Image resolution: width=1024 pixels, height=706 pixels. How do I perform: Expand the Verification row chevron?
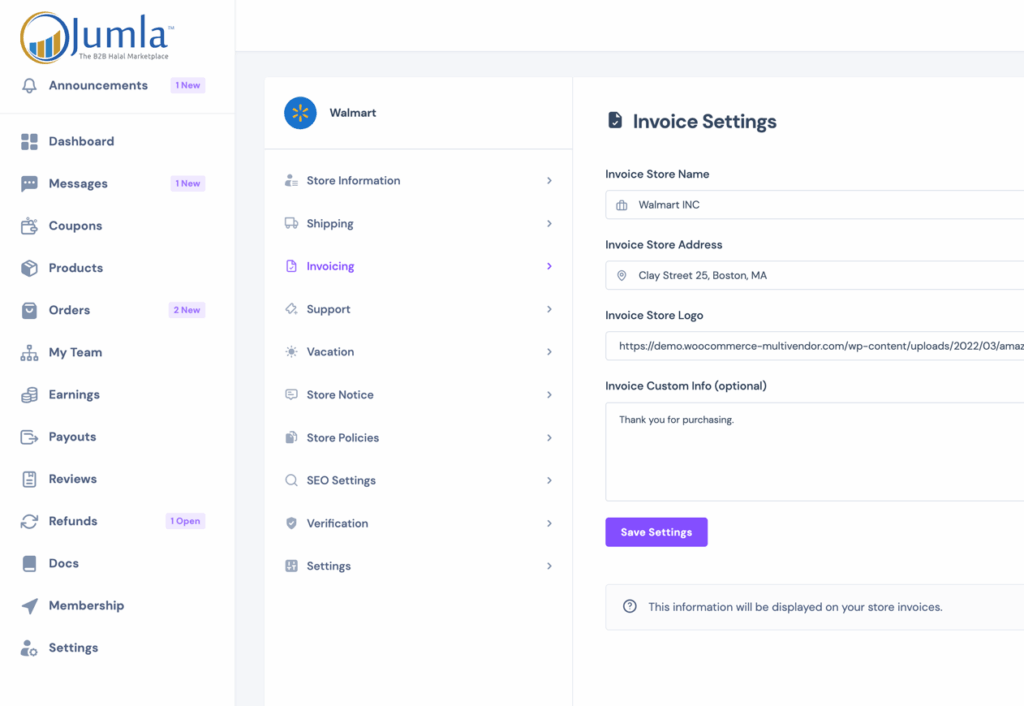click(549, 523)
